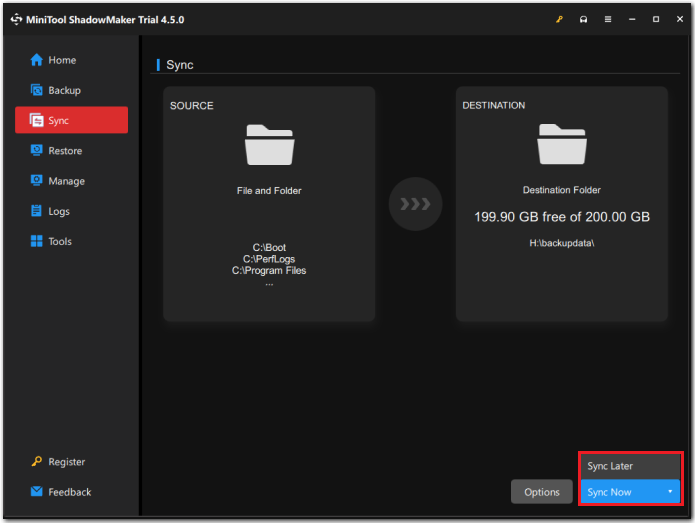Click the Register link label
This screenshot has width=695, height=523.
click(66, 462)
